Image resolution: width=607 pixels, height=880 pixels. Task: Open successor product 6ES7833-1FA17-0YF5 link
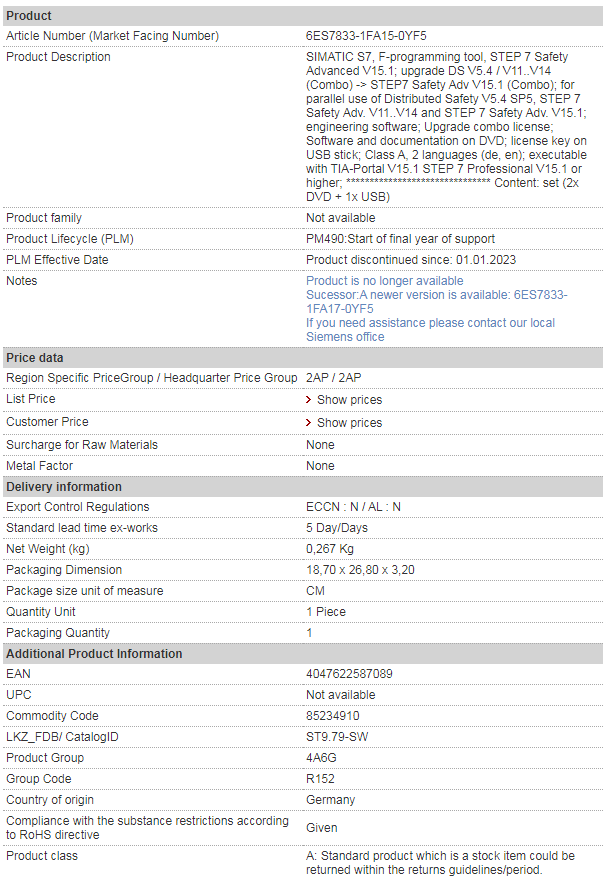(436, 301)
